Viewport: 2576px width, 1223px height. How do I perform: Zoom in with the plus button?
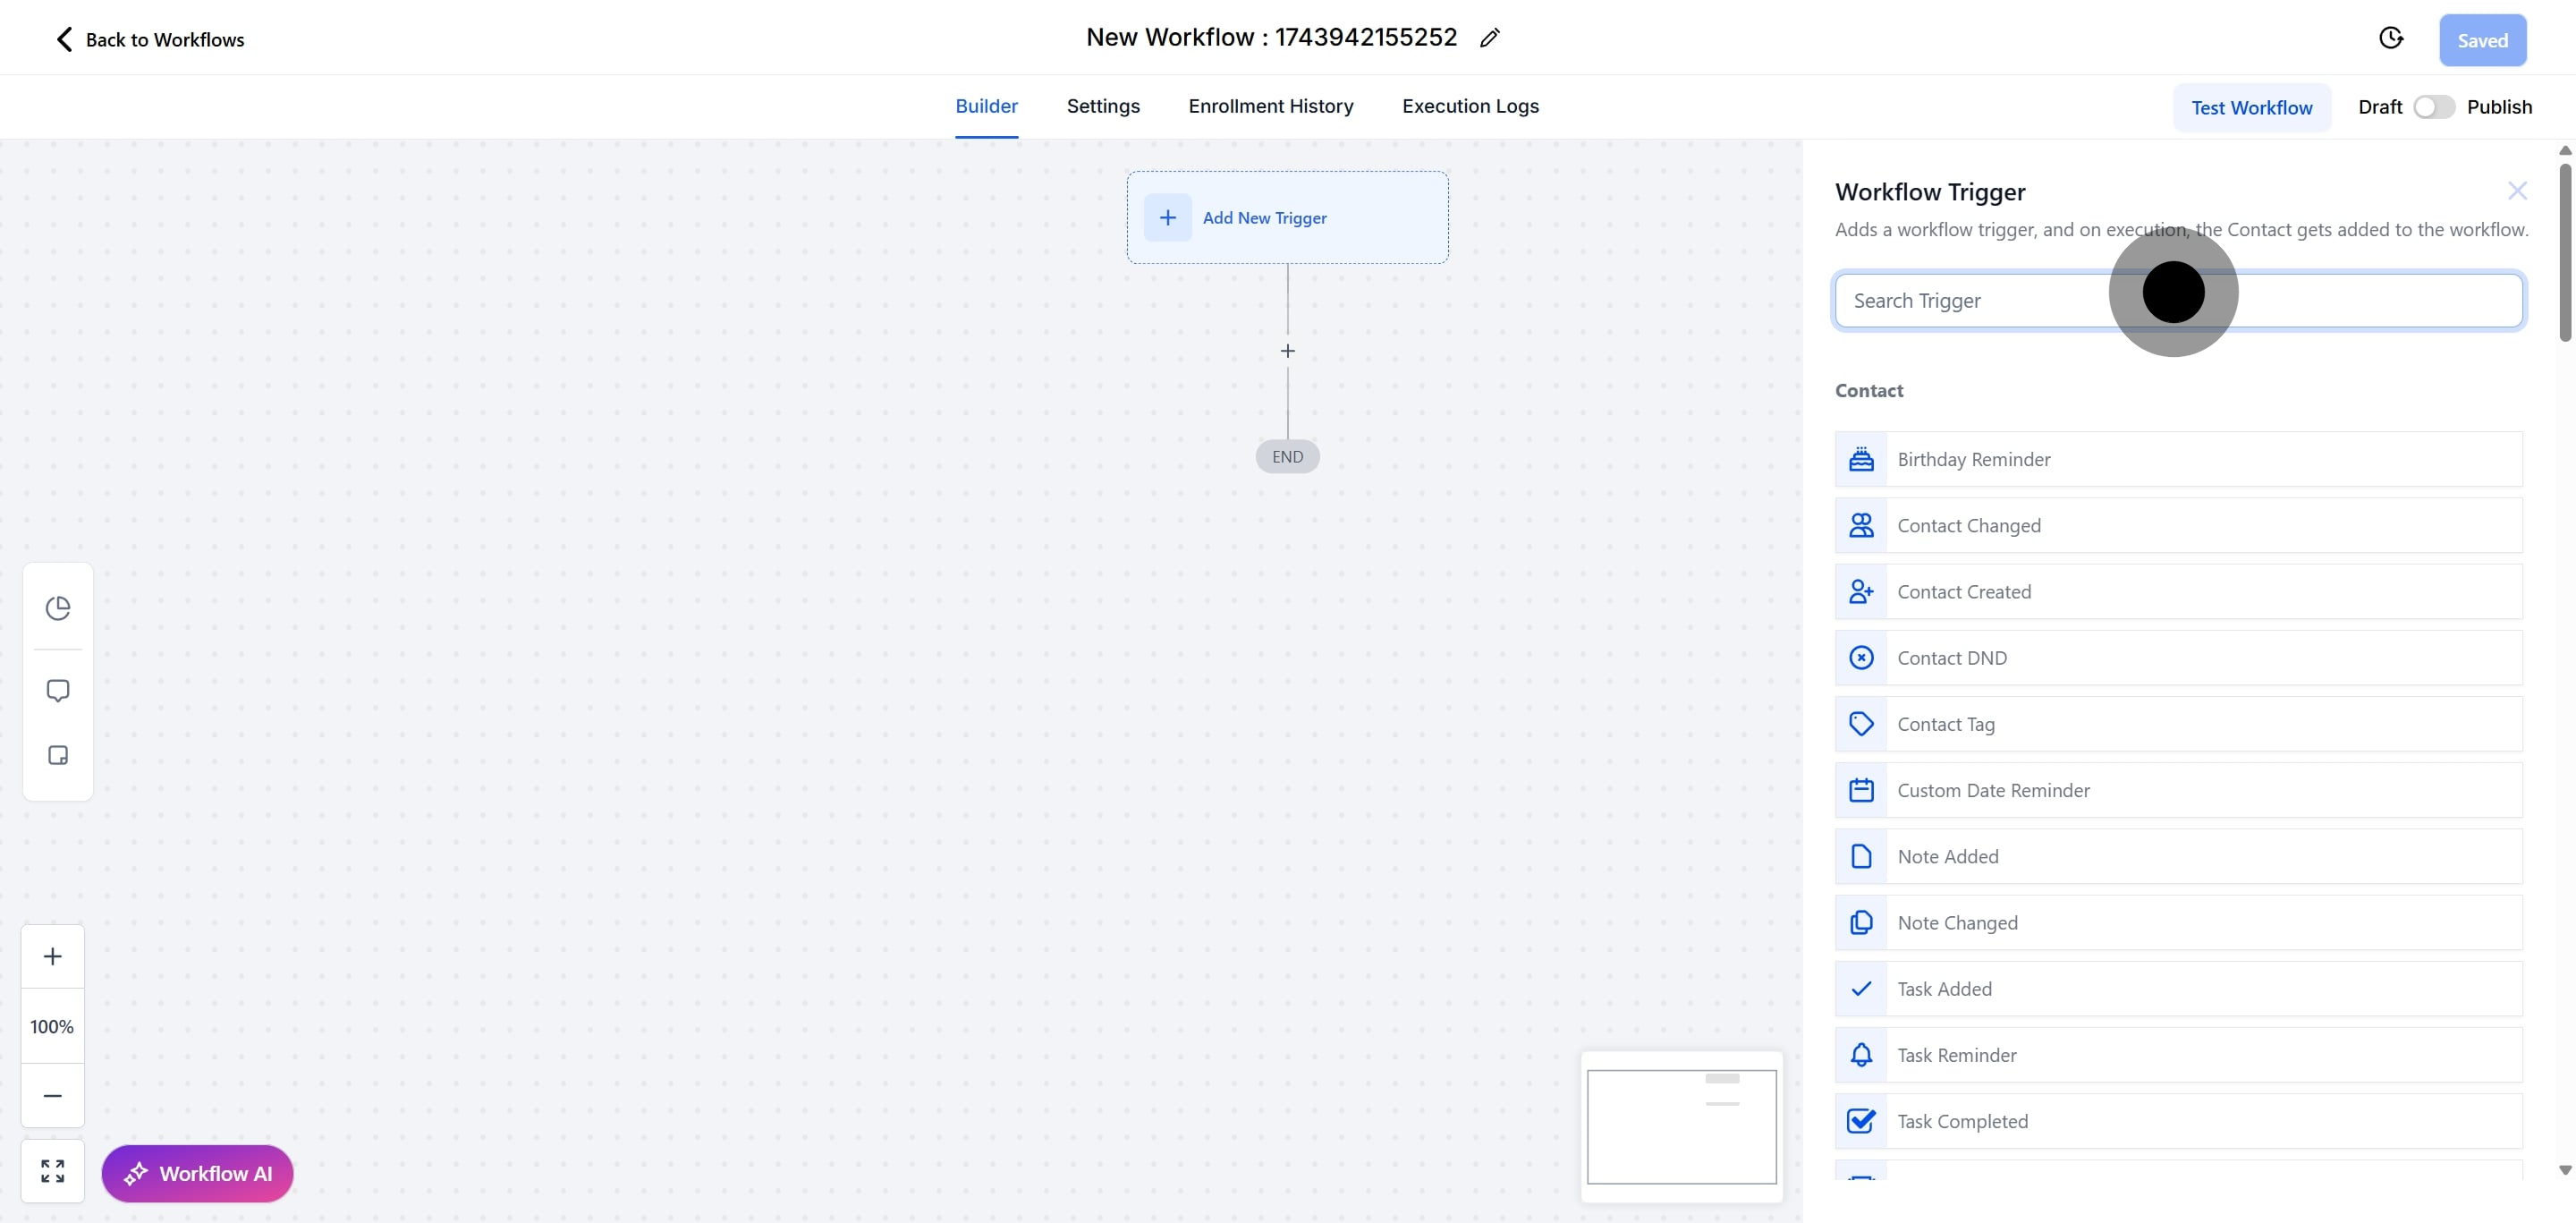(x=53, y=956)
